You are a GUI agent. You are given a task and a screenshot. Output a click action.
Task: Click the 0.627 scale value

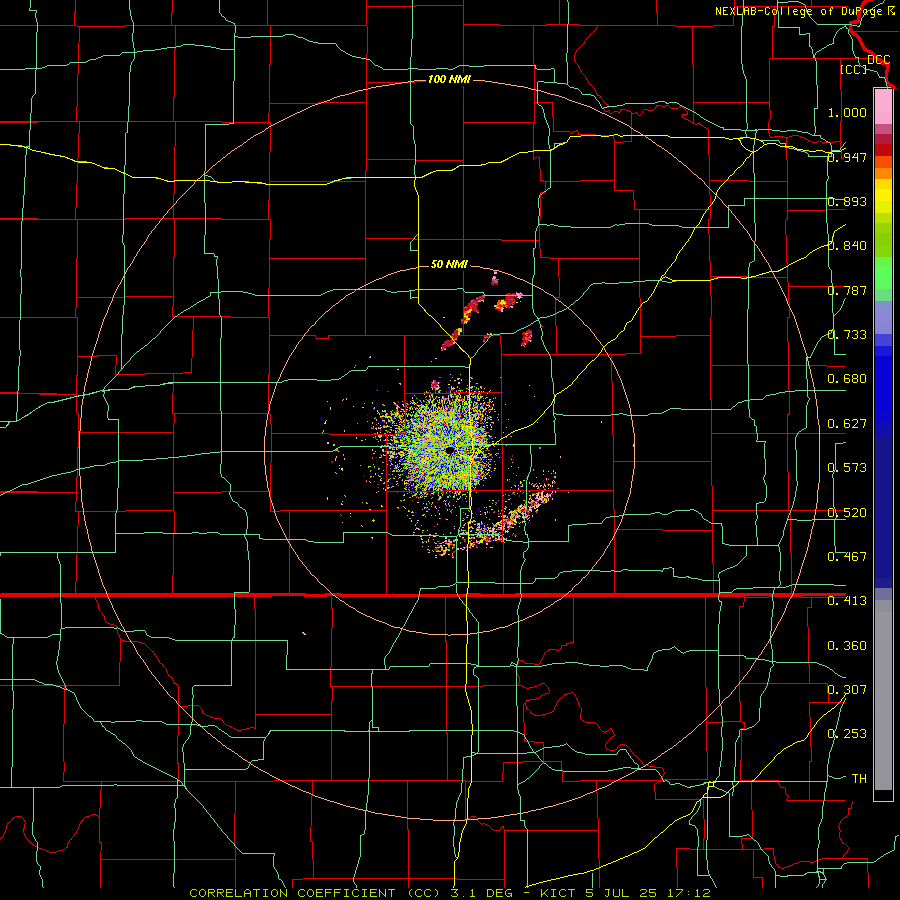tap(847, 424)
